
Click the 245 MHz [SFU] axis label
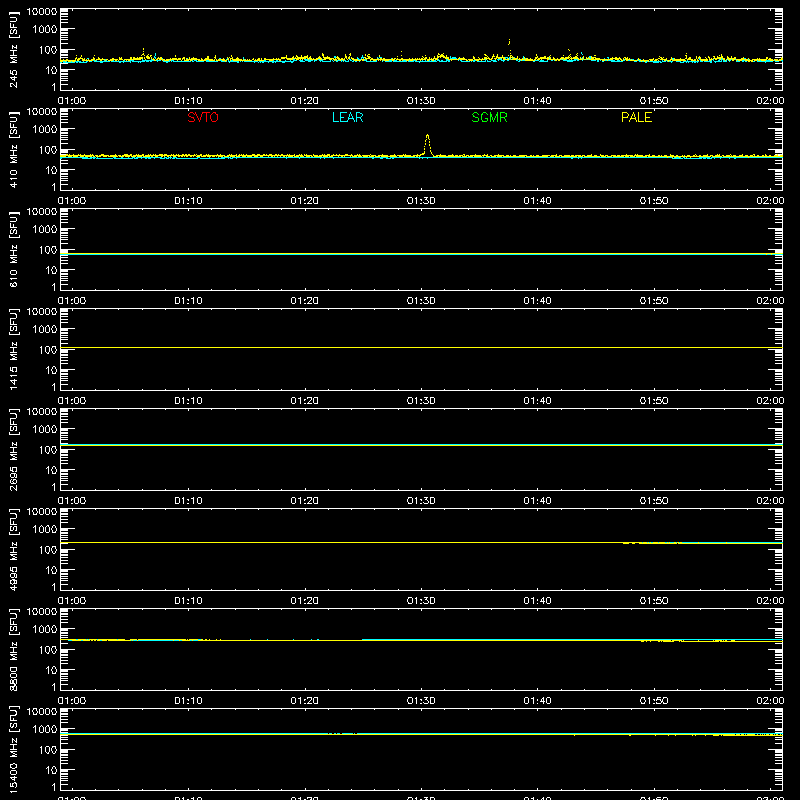[13, 49]
